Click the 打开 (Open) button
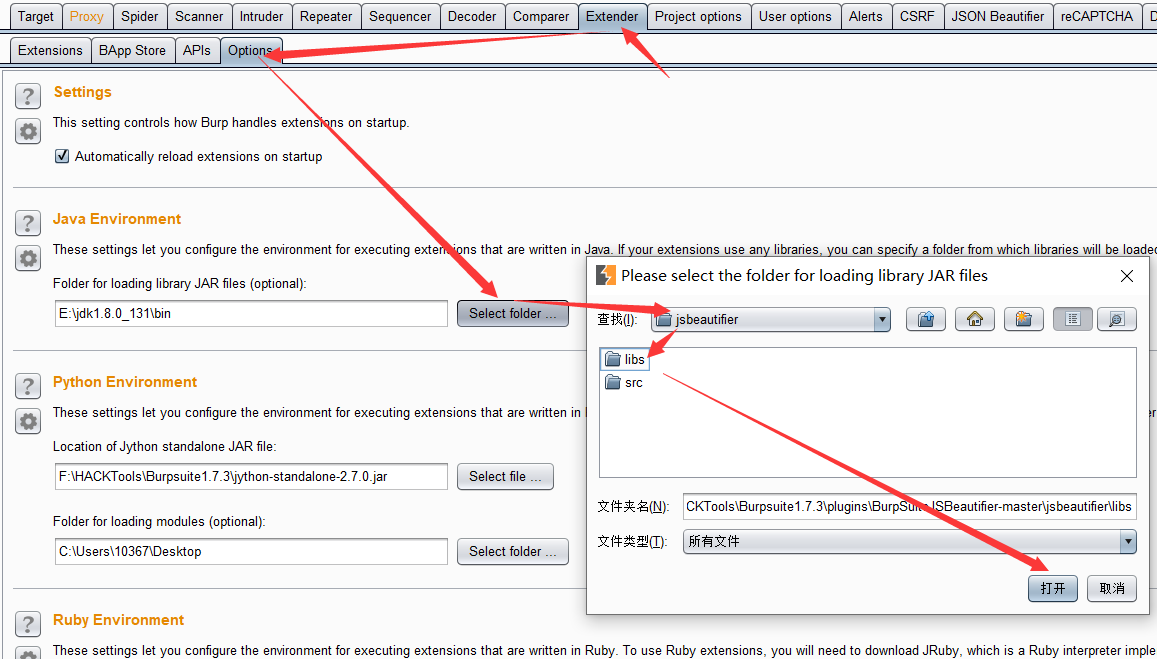 point(1052,588)
